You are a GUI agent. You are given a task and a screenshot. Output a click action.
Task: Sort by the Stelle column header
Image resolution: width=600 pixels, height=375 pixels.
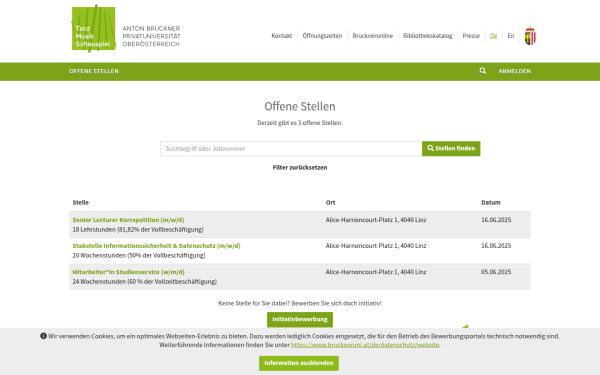point(81,202)
